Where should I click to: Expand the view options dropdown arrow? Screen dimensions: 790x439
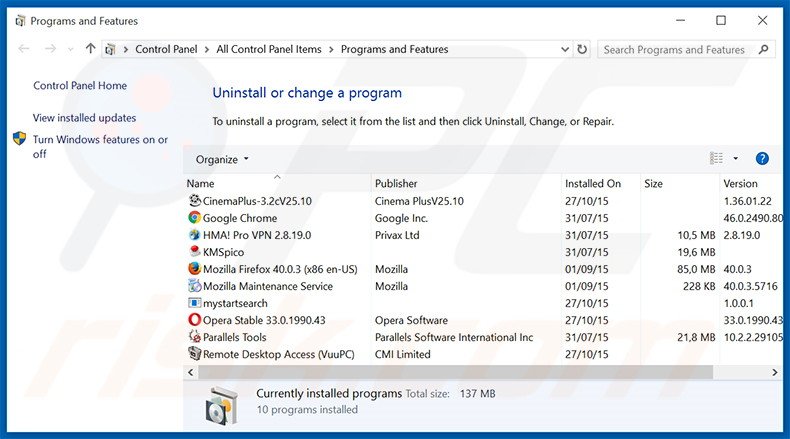click(x=736, y=159)
